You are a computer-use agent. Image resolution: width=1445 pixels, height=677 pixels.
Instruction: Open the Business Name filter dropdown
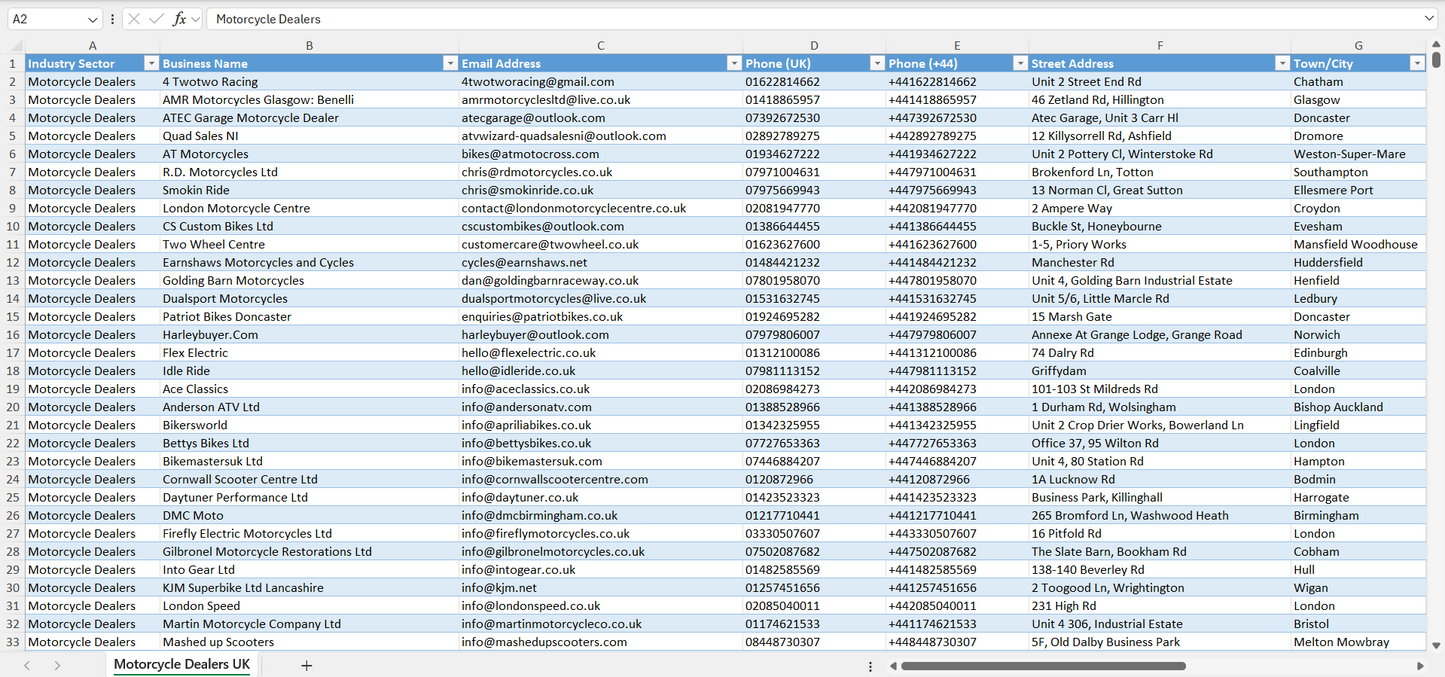pyautogui.click(x=450, y=64)
